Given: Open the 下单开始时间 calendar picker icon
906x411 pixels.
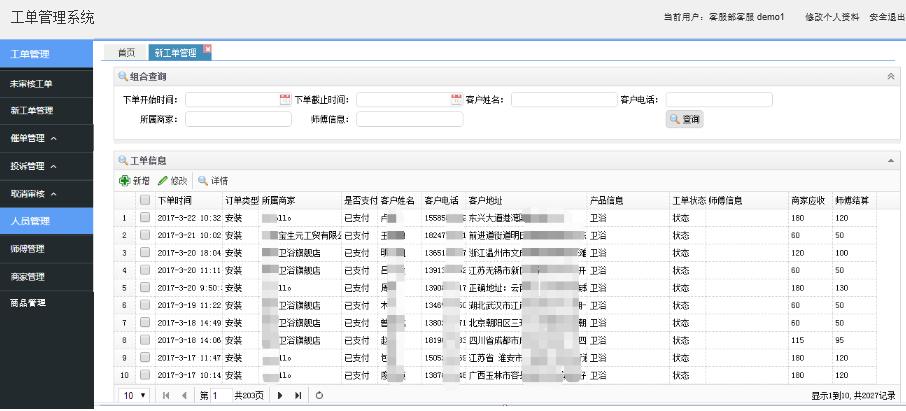Looking at the screenshot, I should [x=285, y=99].
